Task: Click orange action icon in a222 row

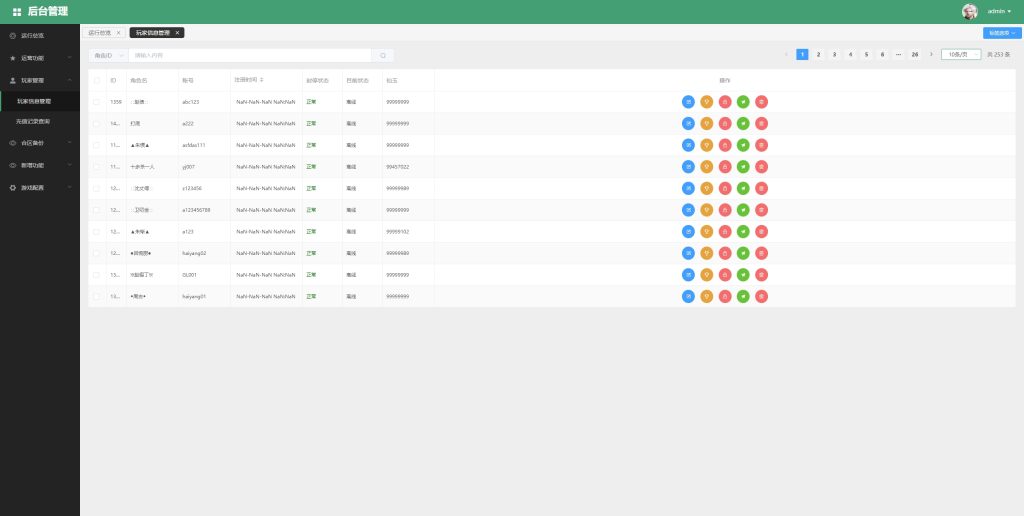Action: 706,123
